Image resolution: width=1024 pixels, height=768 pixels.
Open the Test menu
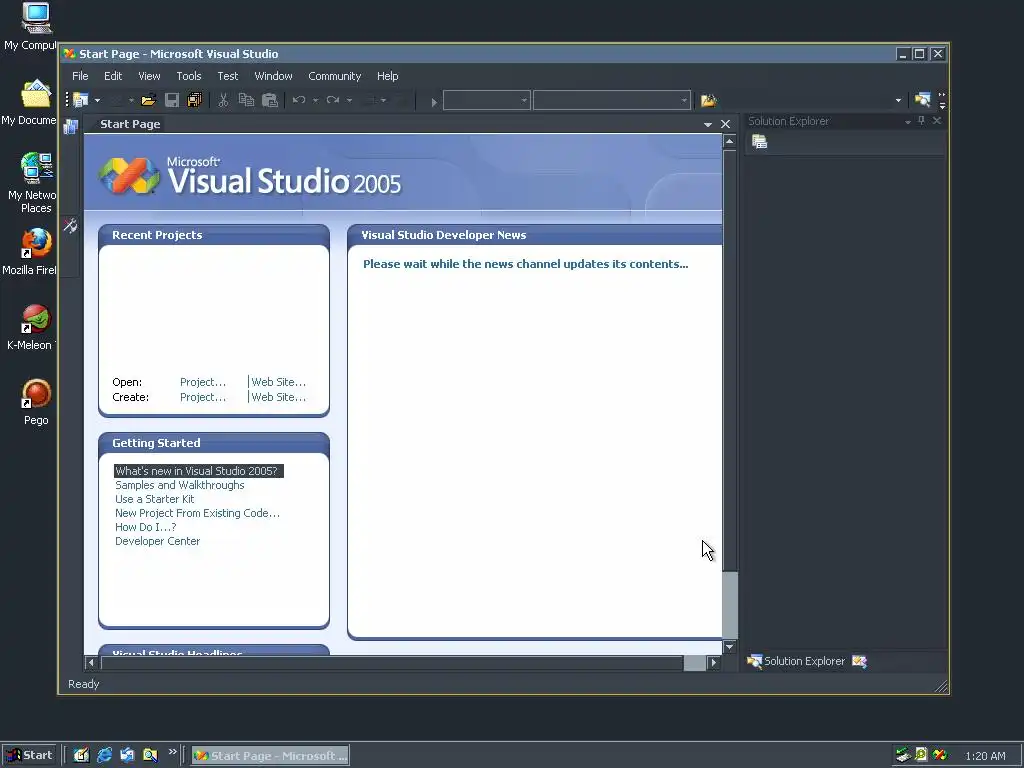point(228,76)
